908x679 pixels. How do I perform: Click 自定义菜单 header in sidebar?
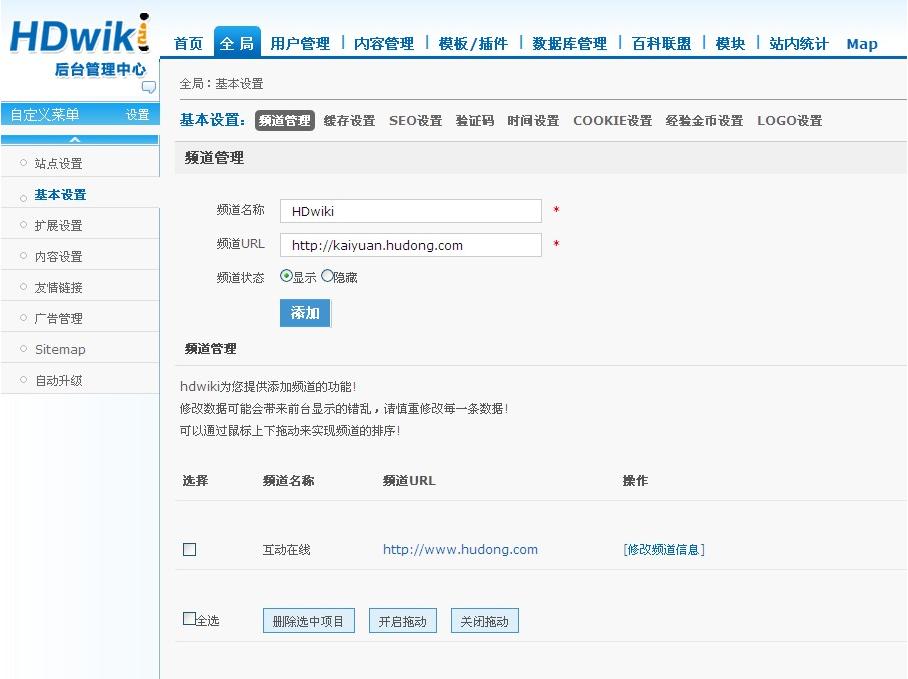45,115
